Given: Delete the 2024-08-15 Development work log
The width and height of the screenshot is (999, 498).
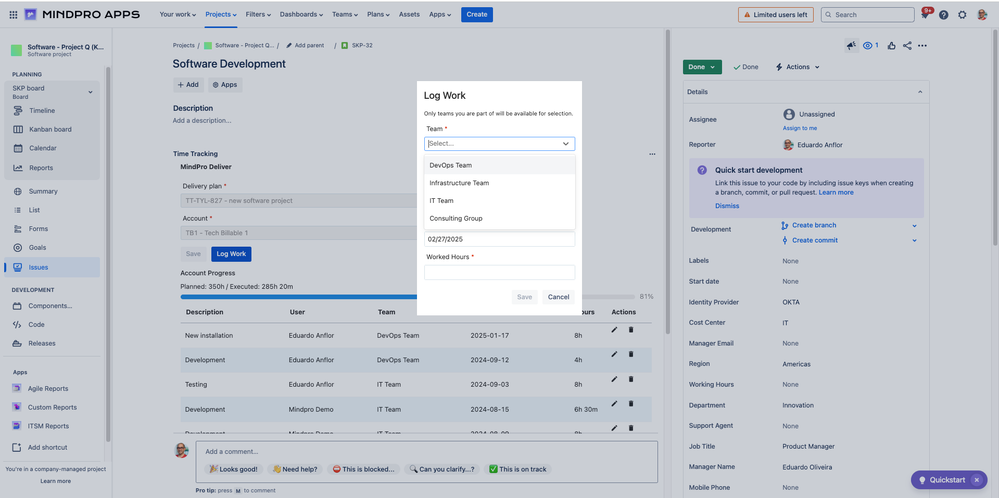Looking at the screenshot, I should click(631, 404).
